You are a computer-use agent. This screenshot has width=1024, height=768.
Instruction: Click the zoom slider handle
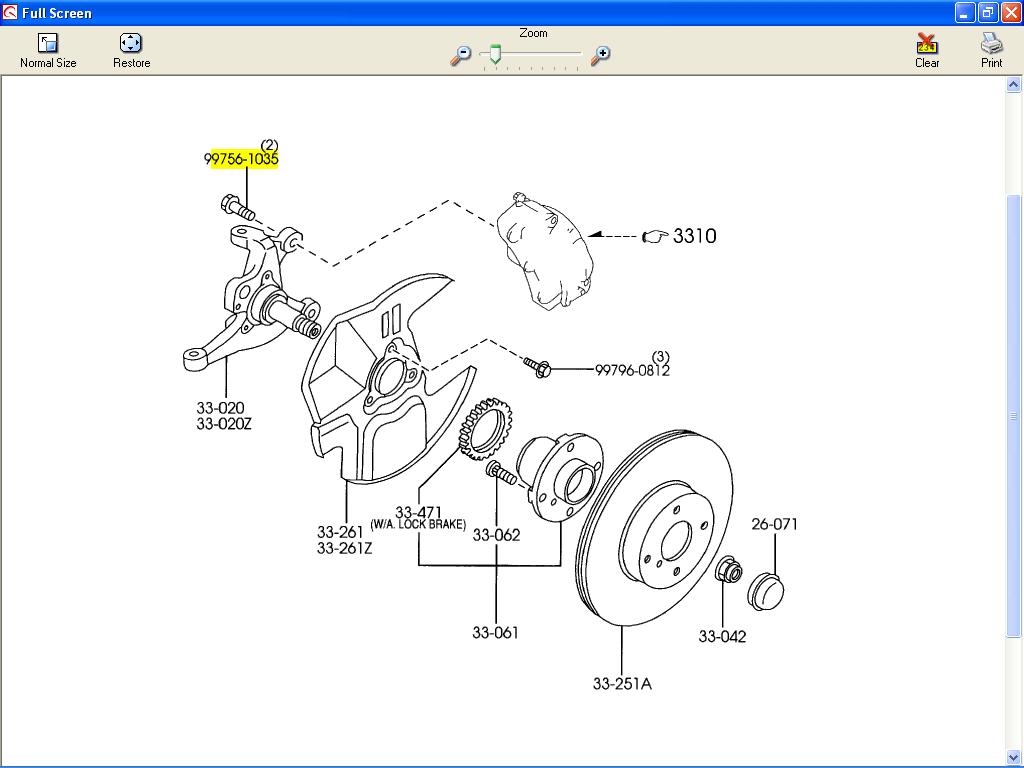click(x=494, y=55)
